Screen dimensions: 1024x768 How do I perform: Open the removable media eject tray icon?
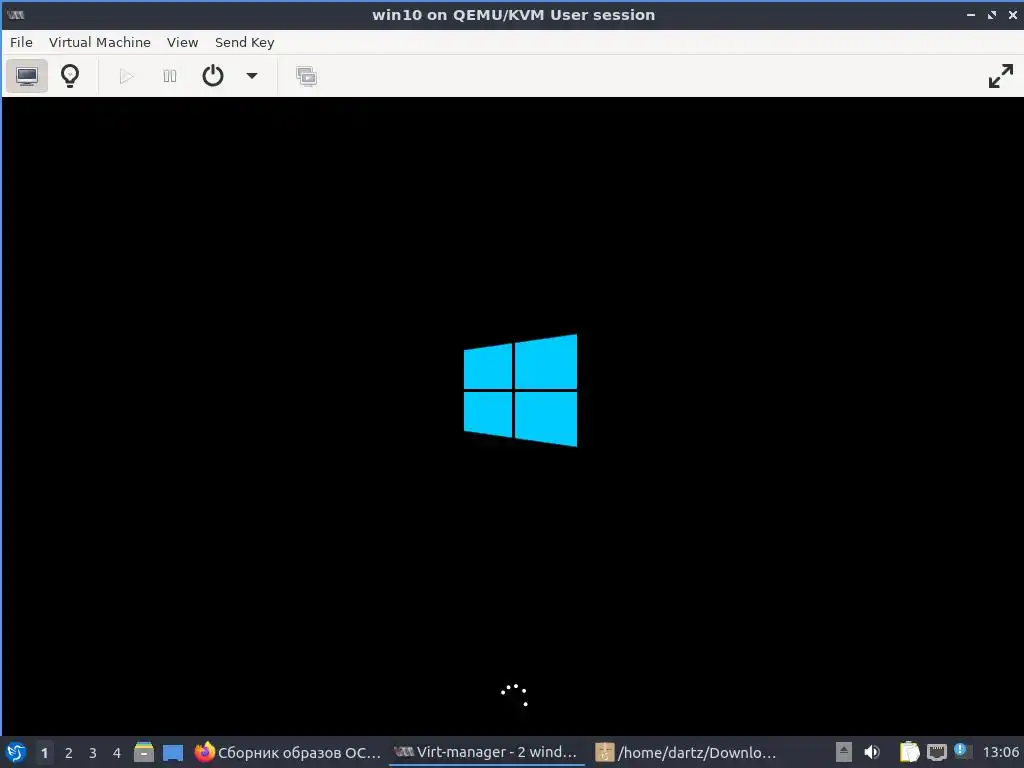[844, 752]
